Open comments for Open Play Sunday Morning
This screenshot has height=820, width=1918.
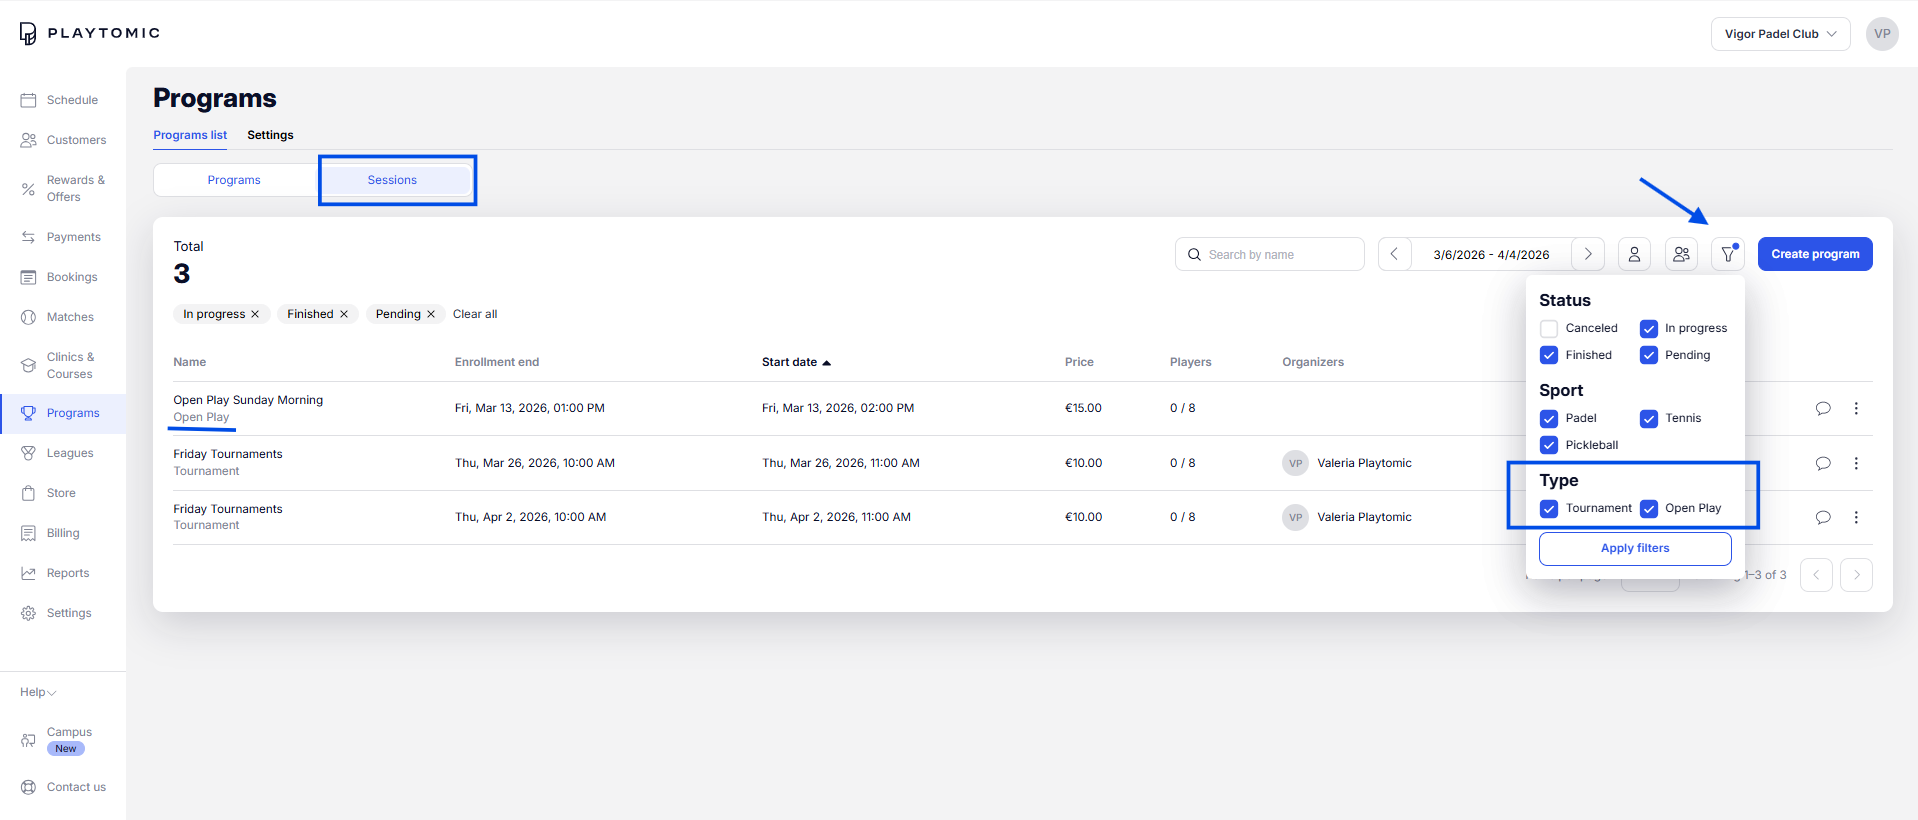point(1823,408)
